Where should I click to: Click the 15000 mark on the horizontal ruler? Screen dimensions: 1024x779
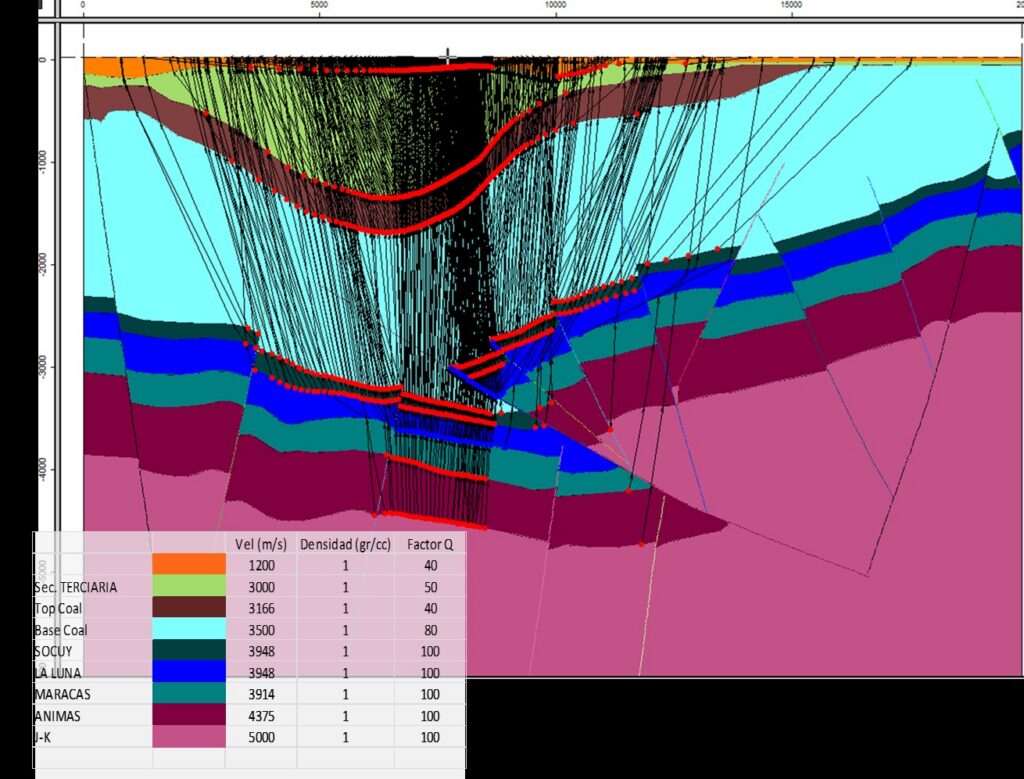pos(792,5)
